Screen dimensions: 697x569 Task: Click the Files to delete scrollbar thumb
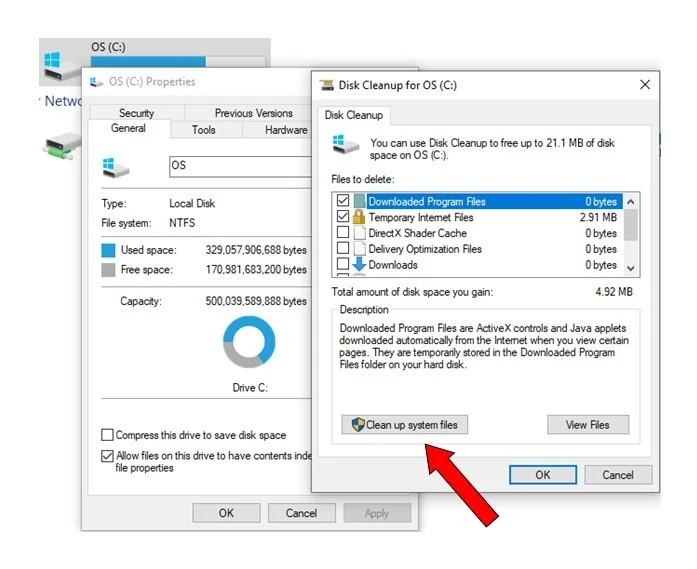(x=631, y=224)
